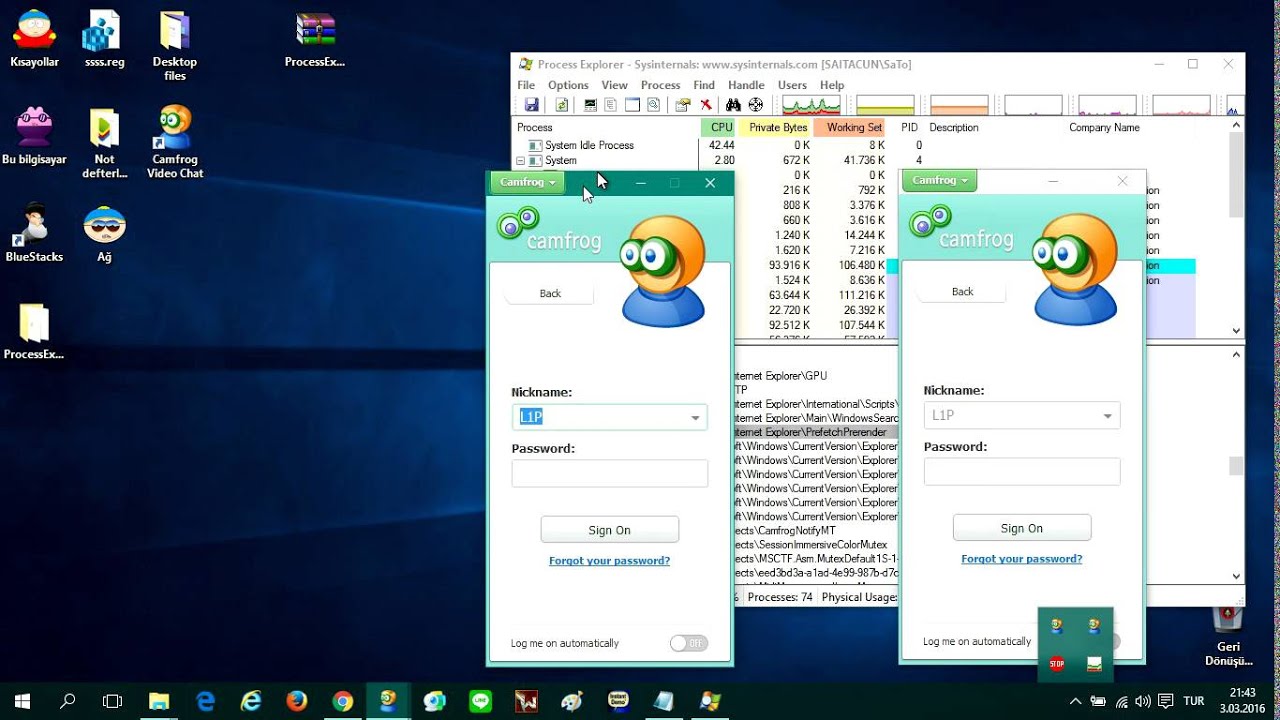Image resolution: width=1280 pixels, height=720 pixels.
Task: Select the Desktop files folder icon
Action: click(174, 46)
